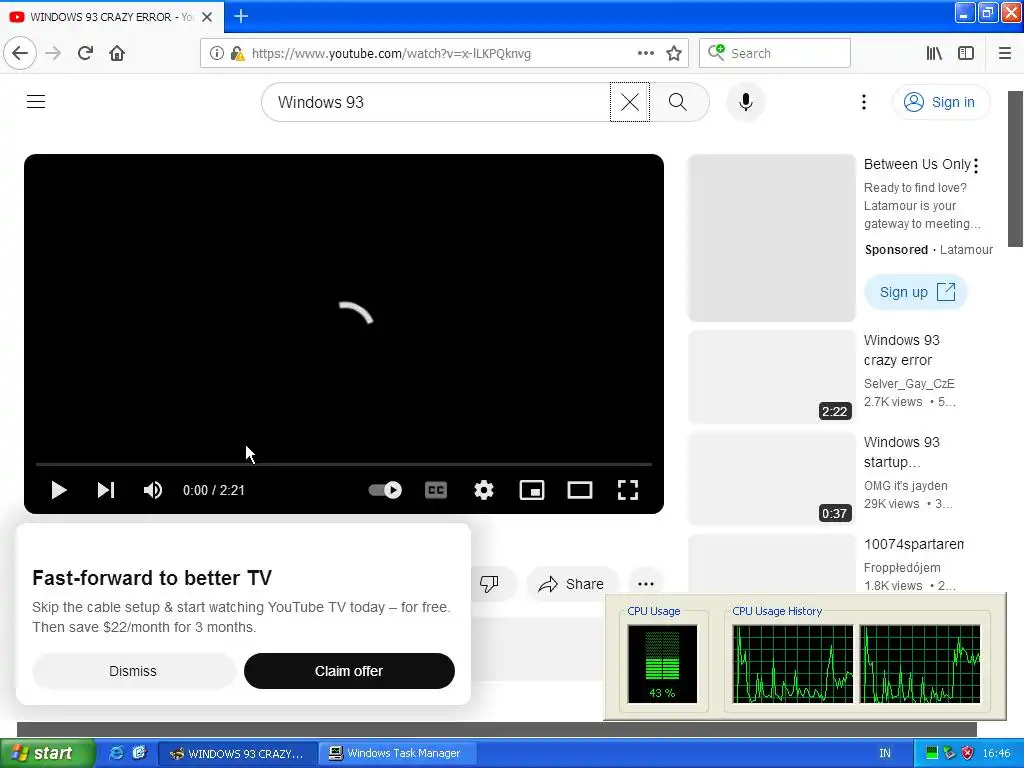Click the Latamour ad thumbnail

coord(772,238)
